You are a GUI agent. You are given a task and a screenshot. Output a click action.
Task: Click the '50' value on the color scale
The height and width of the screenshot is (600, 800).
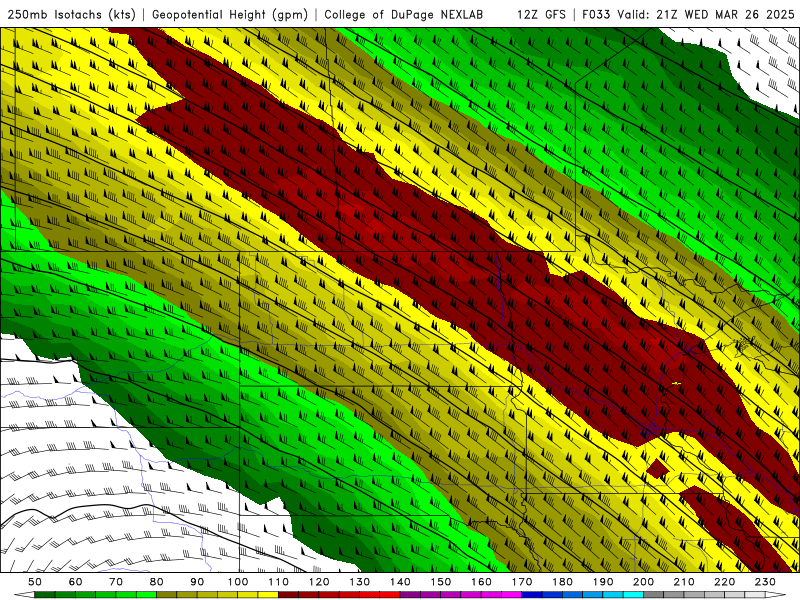35,582
